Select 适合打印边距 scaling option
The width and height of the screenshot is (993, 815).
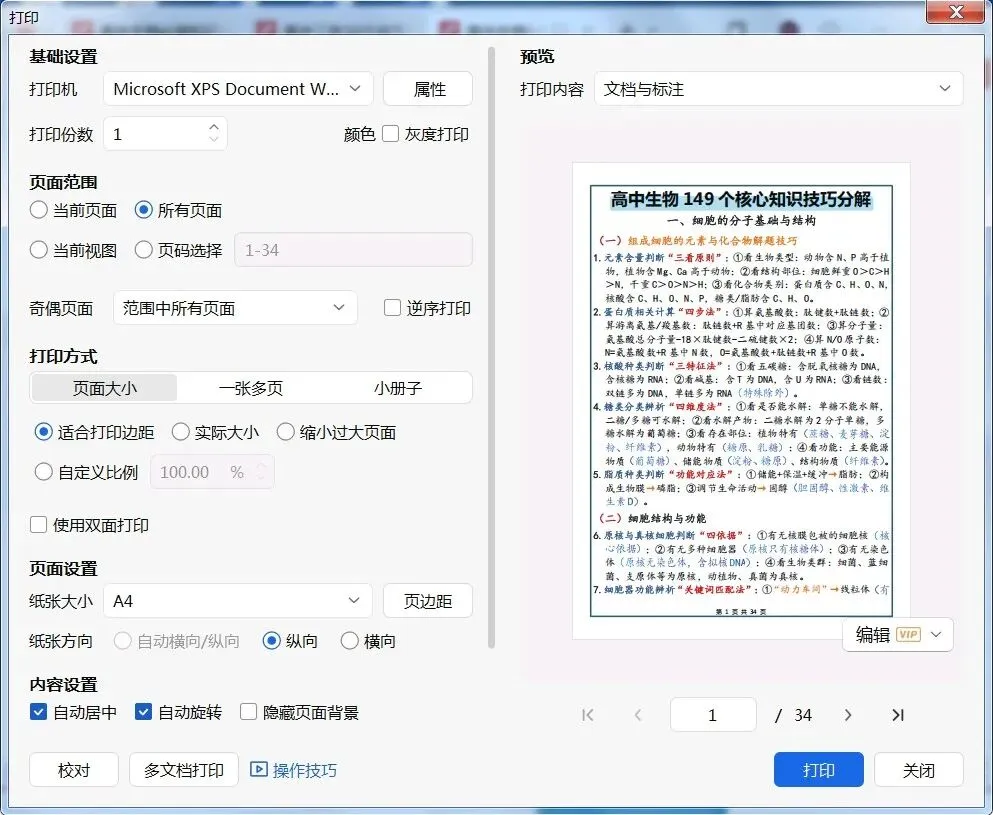tap(43, 433)
